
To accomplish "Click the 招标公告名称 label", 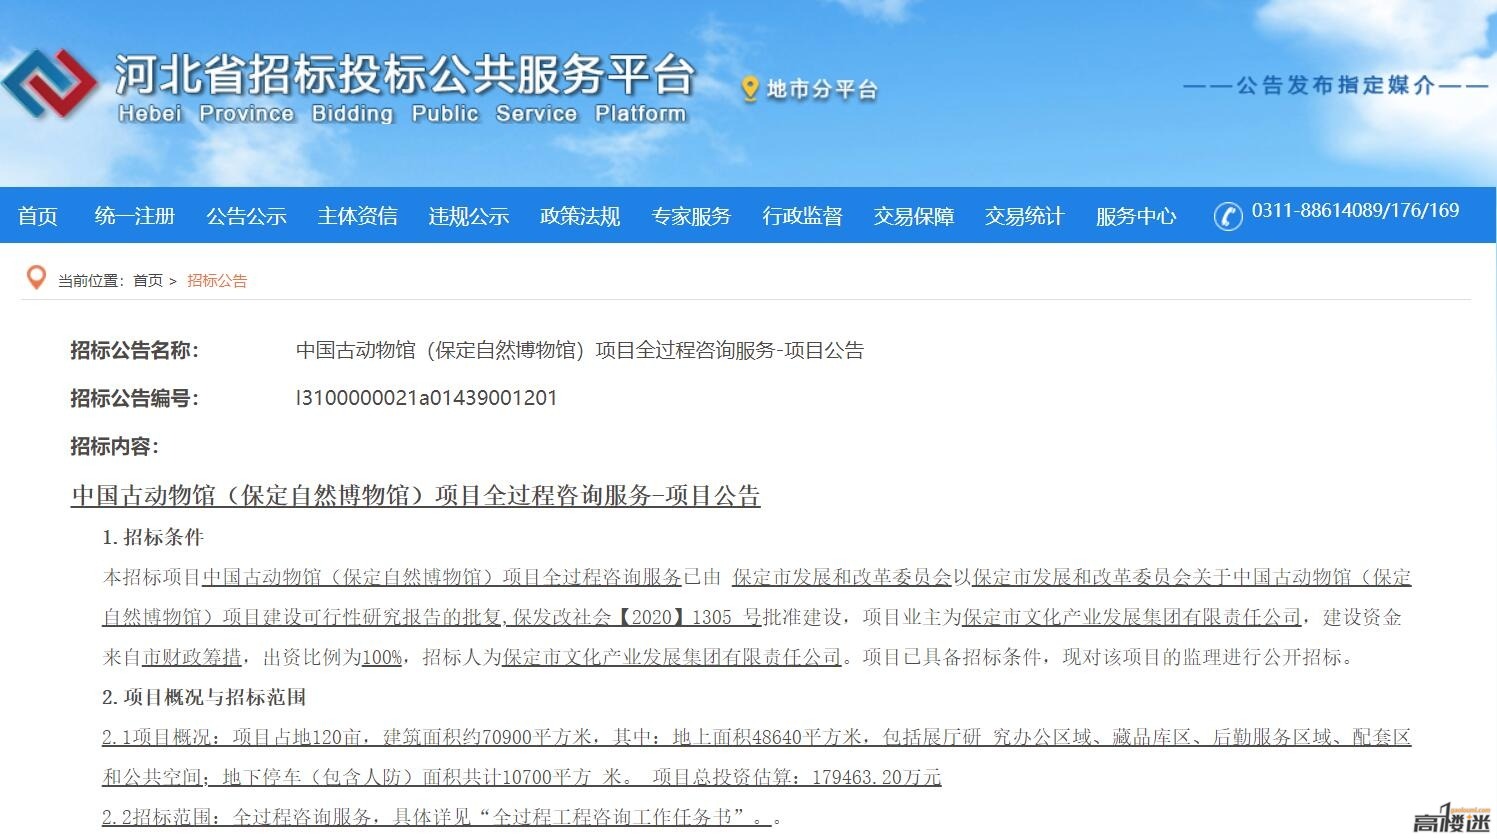I will pos(134,350).
